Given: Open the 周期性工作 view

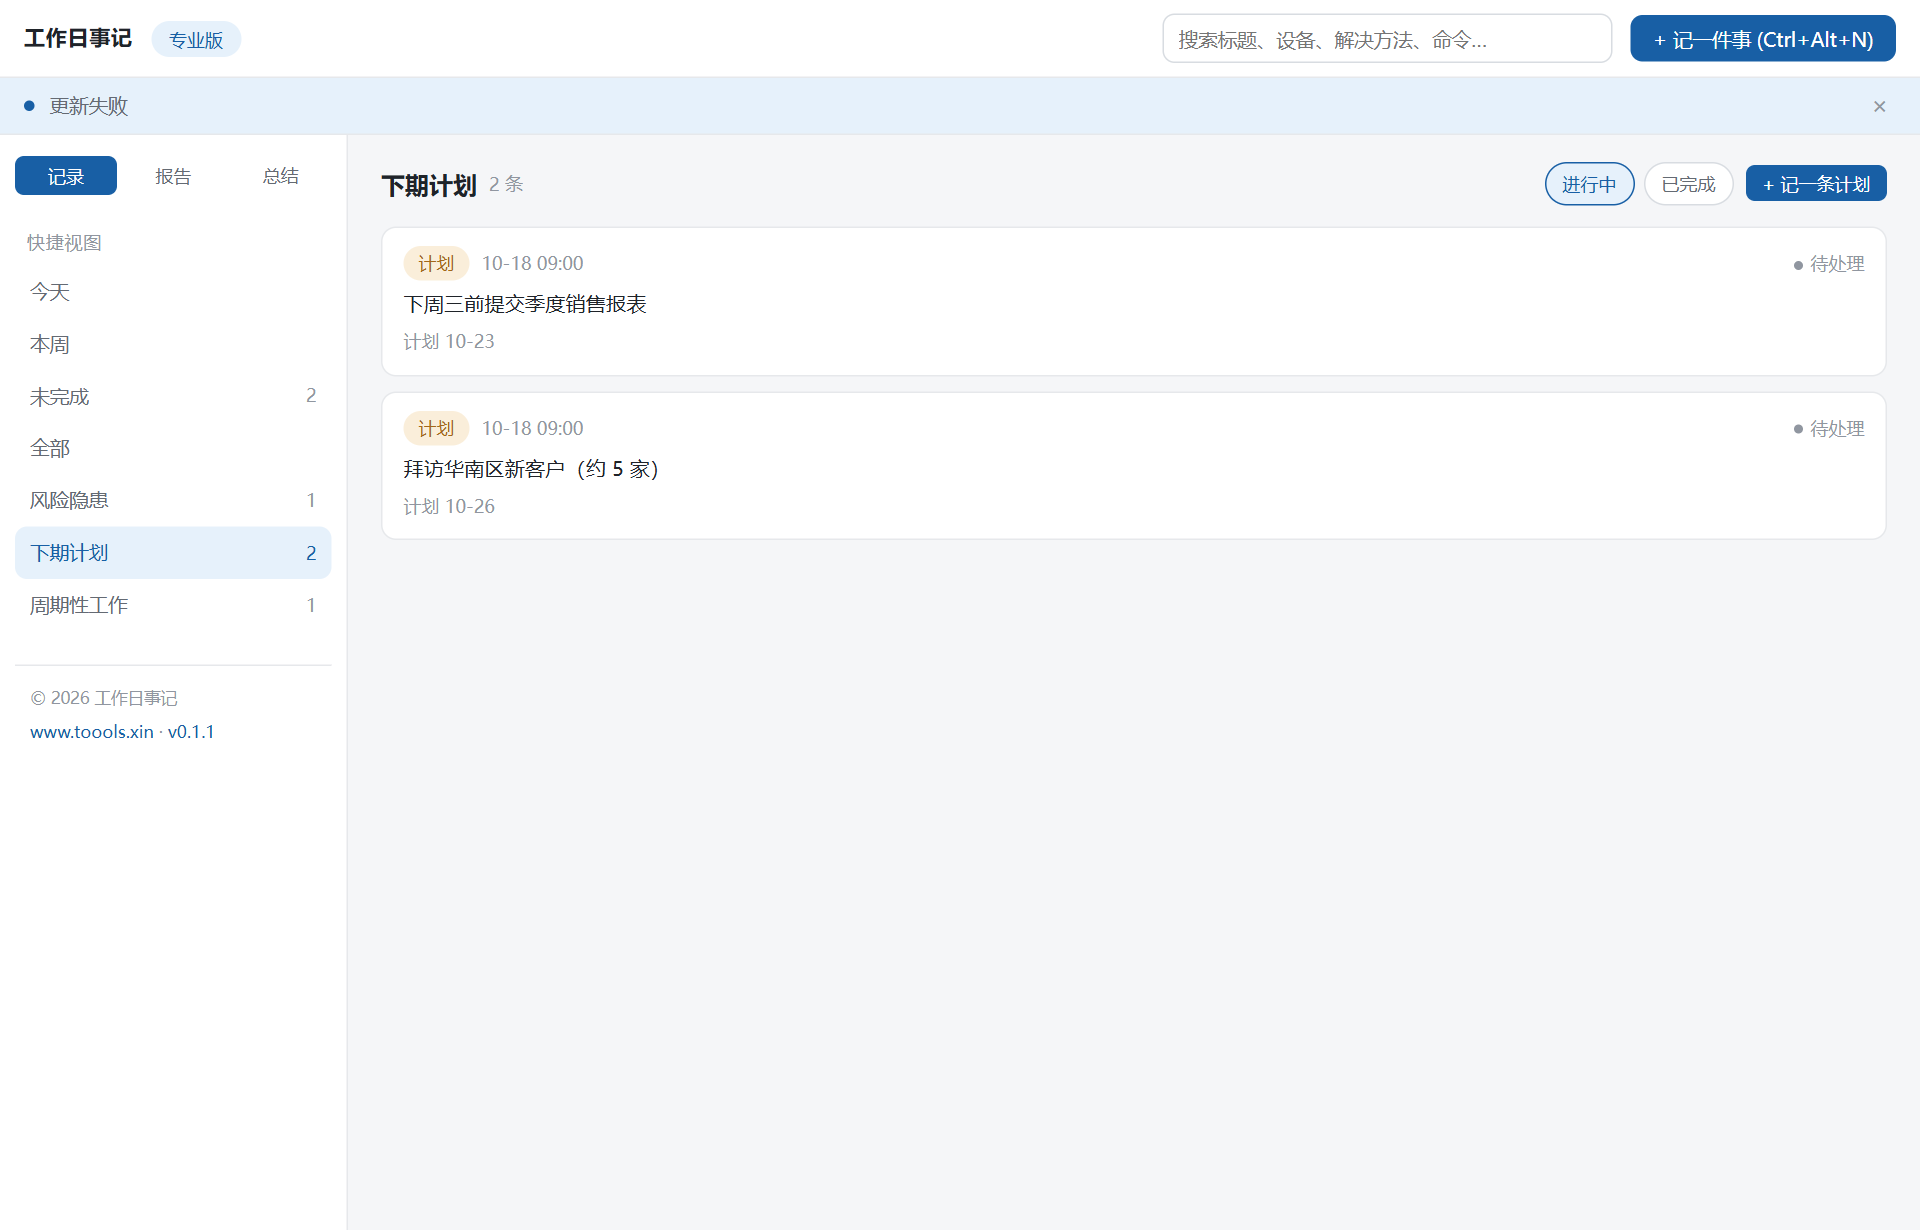Looking at the screenshot, I should point(173,605).
